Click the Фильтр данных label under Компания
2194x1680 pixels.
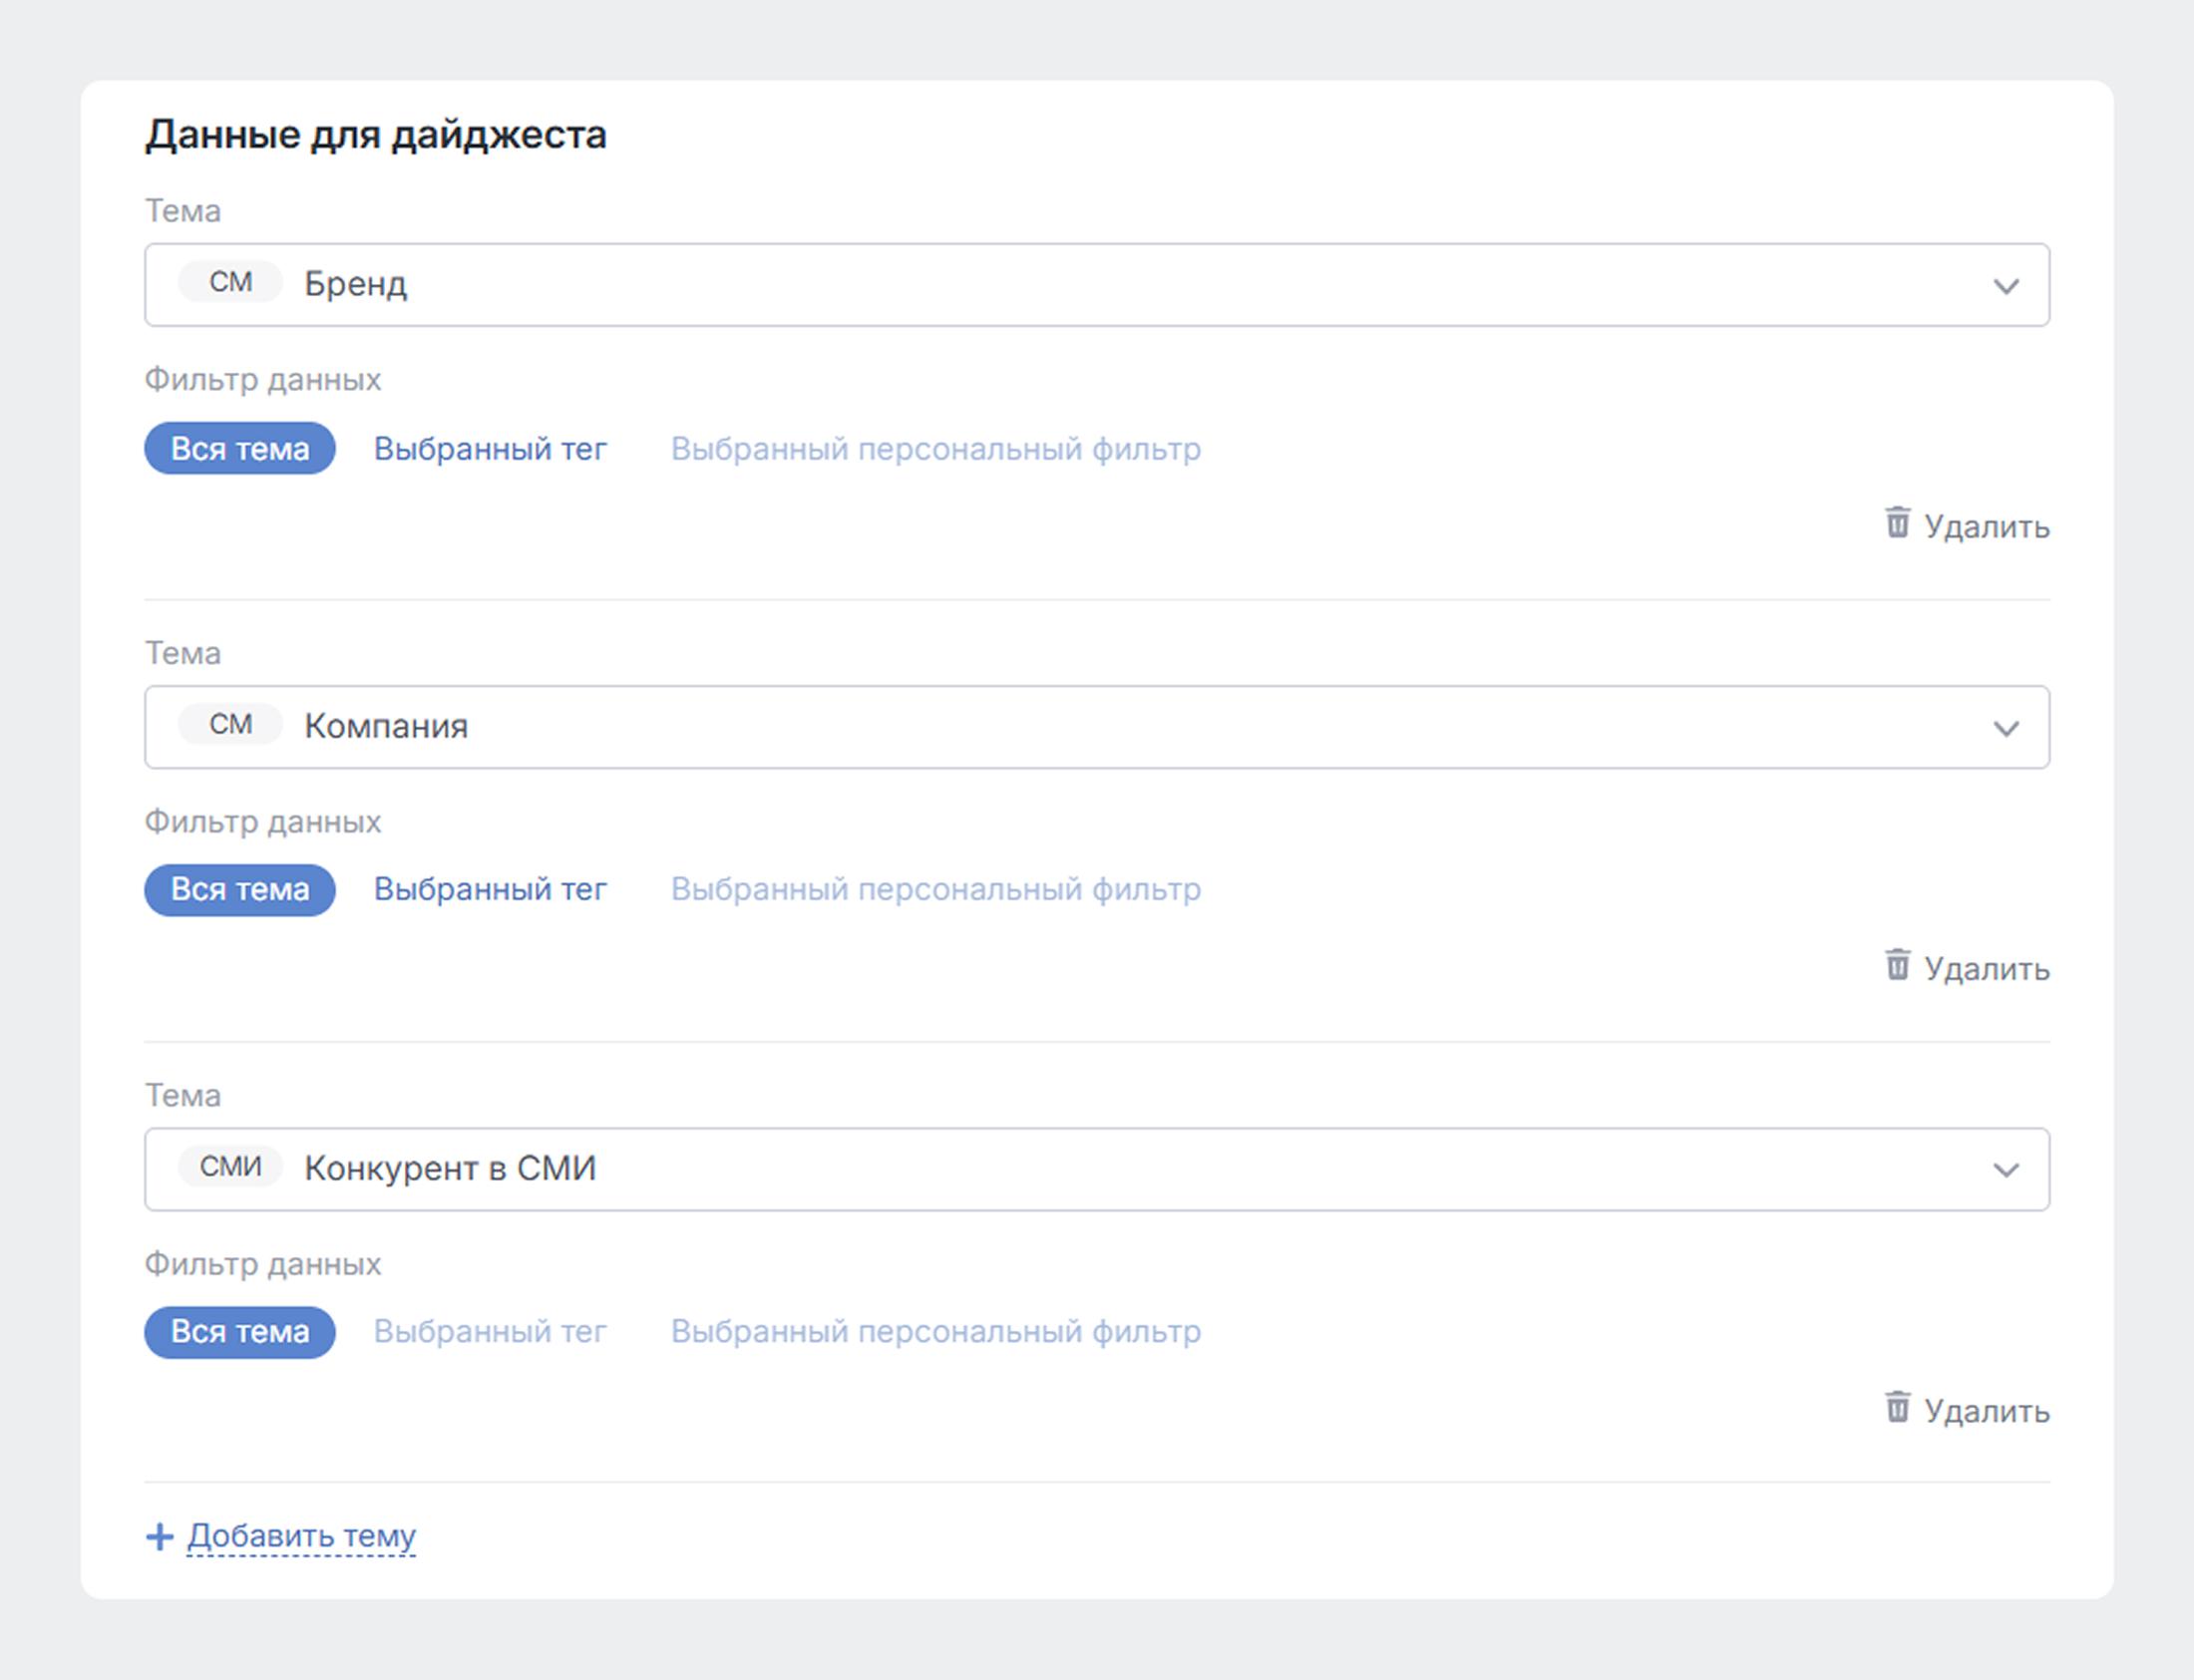(x=263, y=822)
